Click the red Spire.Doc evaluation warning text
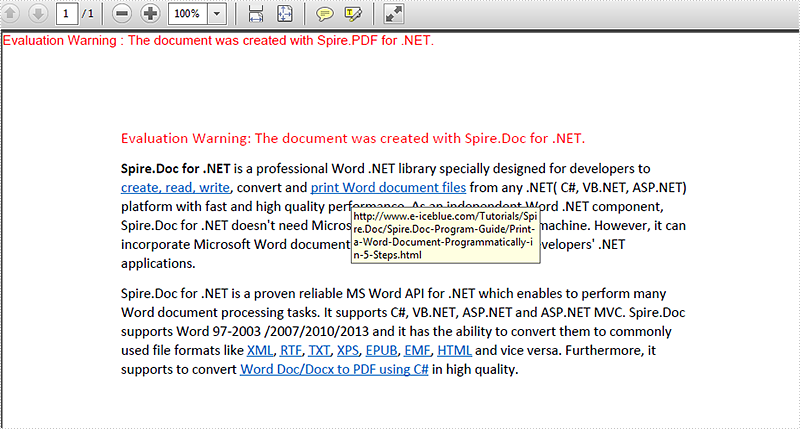Viewport: 800px width, 429px height. (353, 138)
